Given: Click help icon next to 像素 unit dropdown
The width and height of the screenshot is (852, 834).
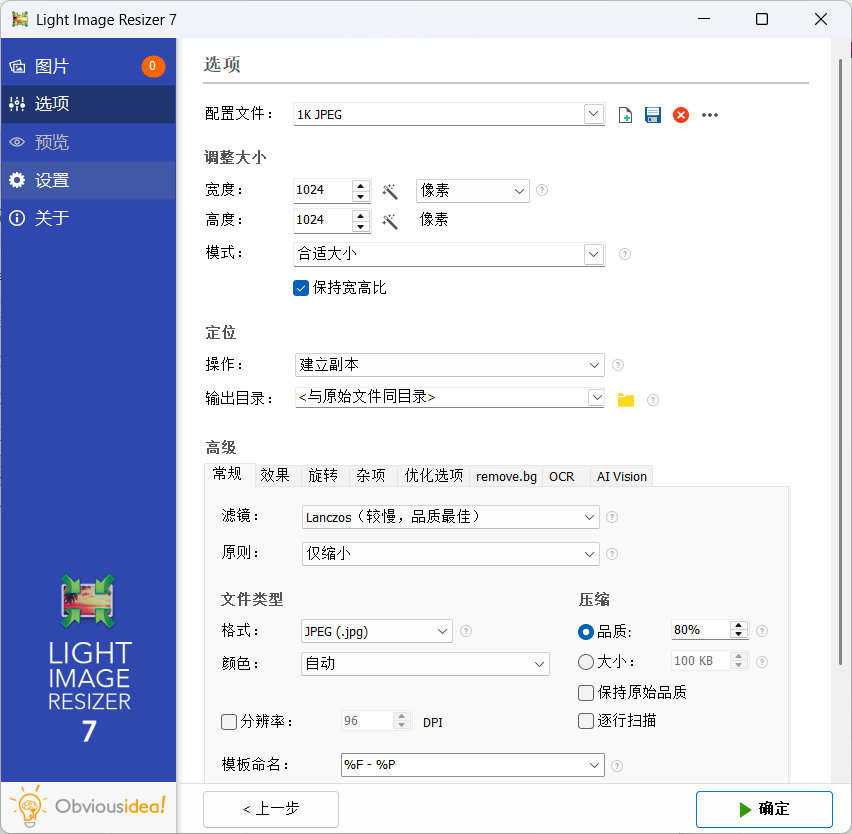Looking at the screenshot, I should pyautogui.click(x=542, y=190).
